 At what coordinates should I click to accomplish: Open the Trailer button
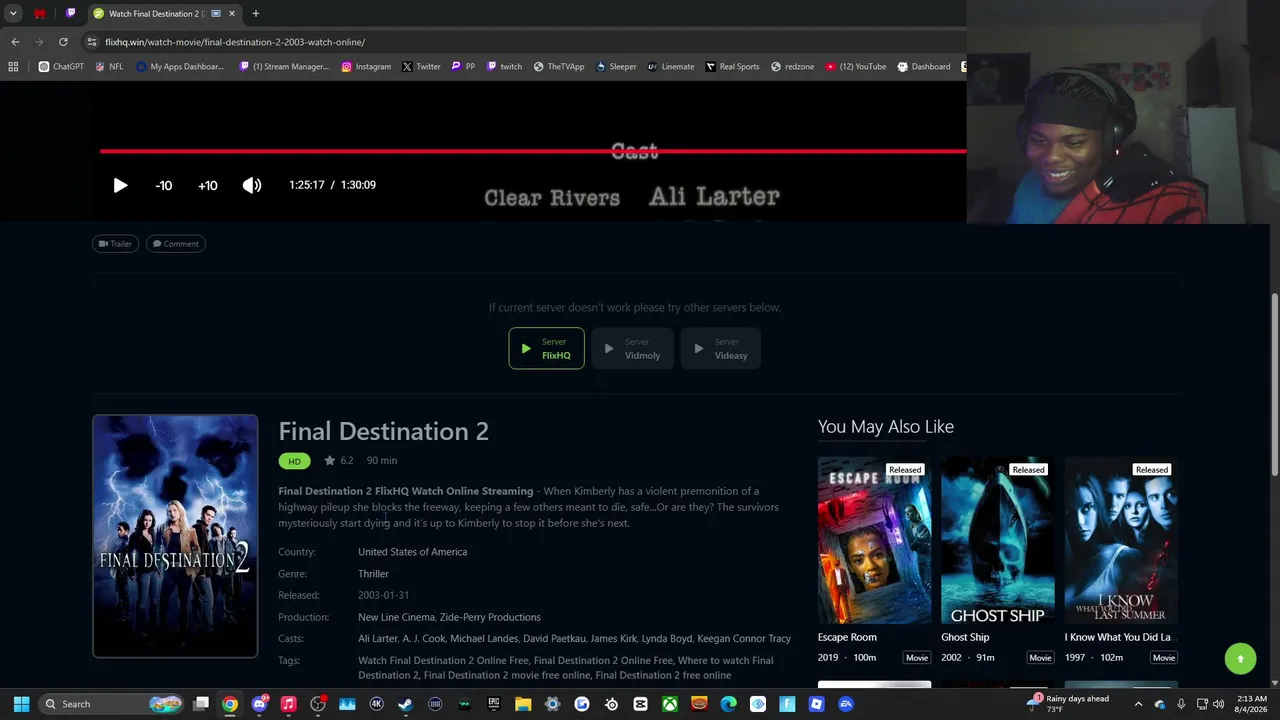[116, 244]
